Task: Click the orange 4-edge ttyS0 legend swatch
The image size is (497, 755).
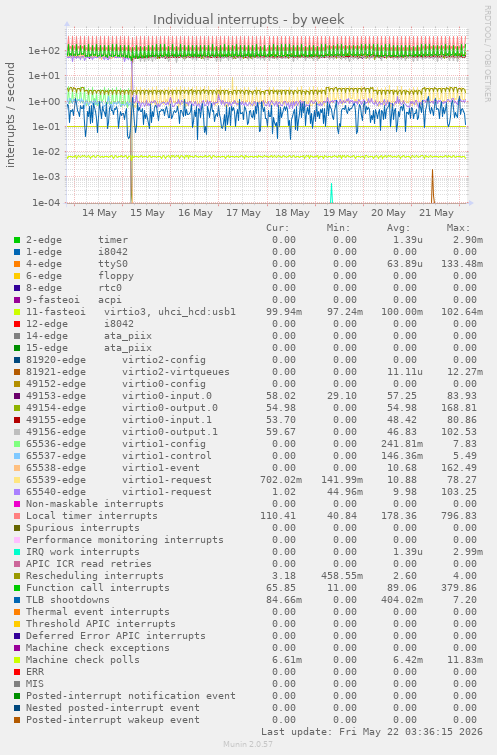Action: pyautogui.click(x=17, y=264)
